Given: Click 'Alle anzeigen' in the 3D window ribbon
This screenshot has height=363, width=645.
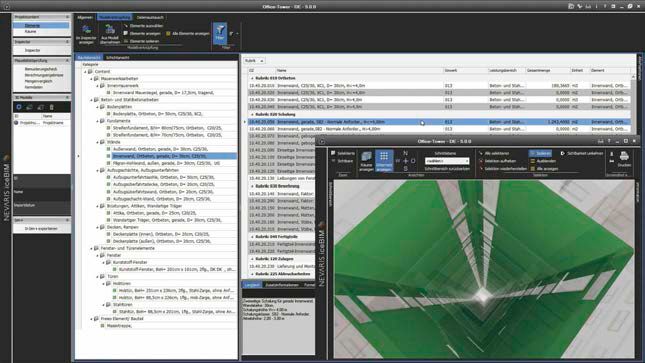Looking at the screenshot, I should pos(544,169).
